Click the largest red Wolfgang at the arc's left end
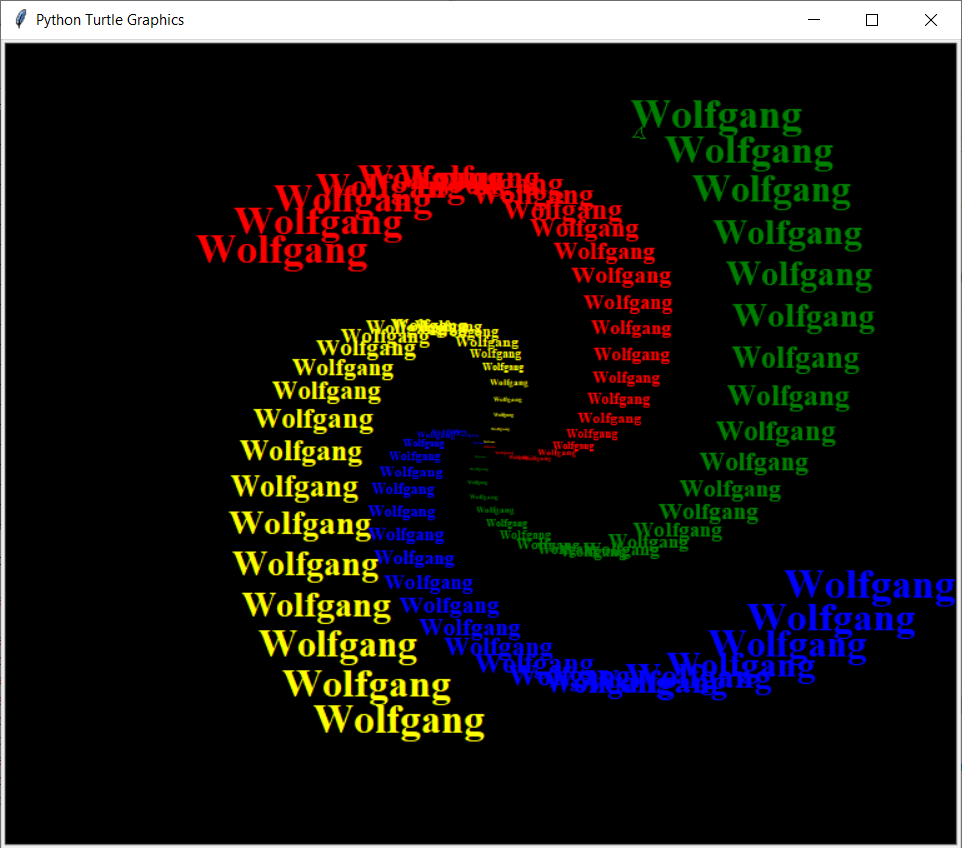The width and height of the screenshot is (962, 848). point(283,250)
